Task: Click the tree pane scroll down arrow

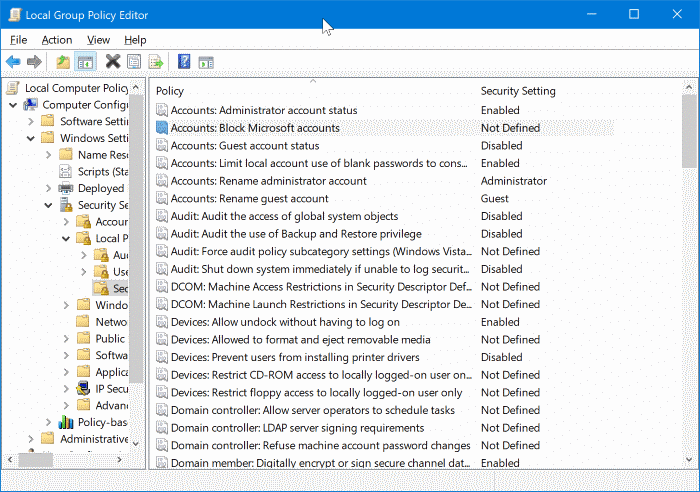Action: (136, 444)
